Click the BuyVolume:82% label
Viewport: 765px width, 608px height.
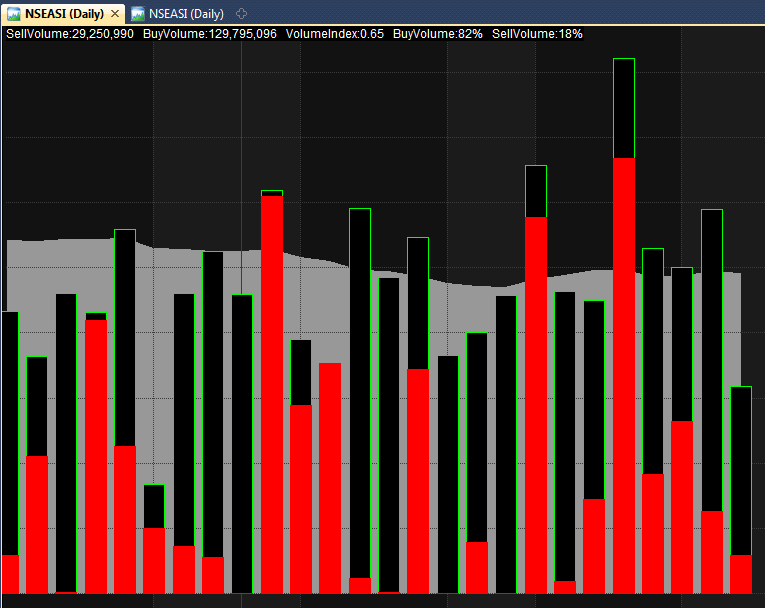pyautogui.click(x=438, y=34)
